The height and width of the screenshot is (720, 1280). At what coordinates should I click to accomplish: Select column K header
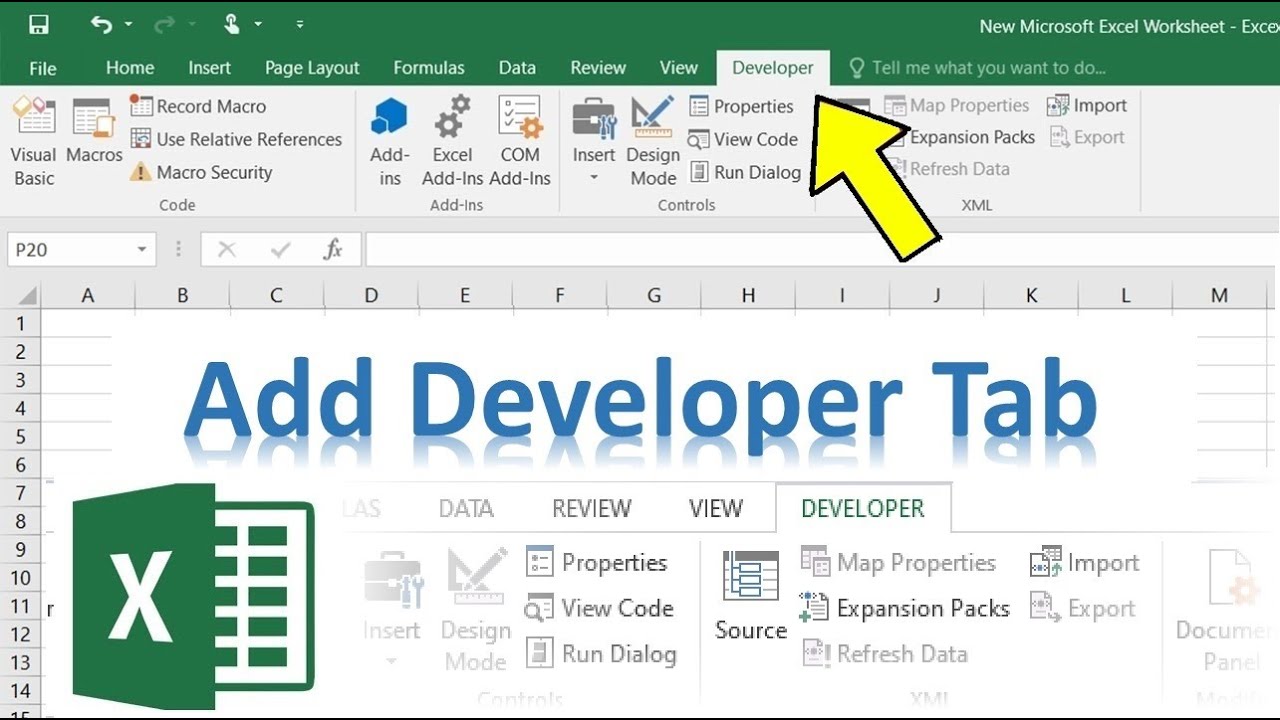point(1031,295)
